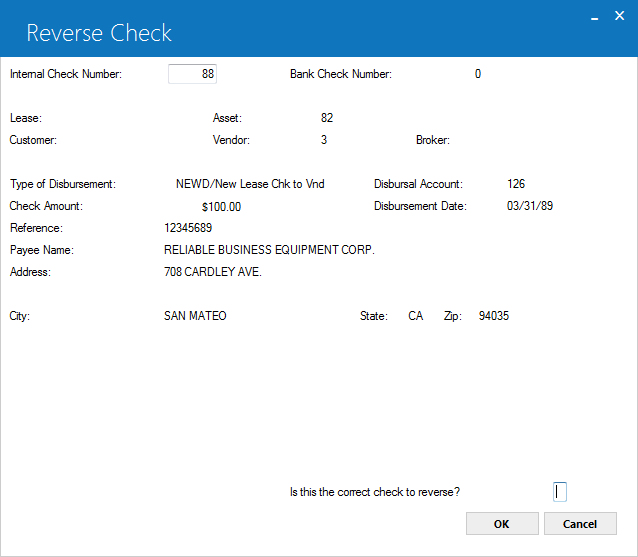Click the 'Bank Check Number:' label
The height and width of the screenshot is (557, 638).
click(341, 74)
